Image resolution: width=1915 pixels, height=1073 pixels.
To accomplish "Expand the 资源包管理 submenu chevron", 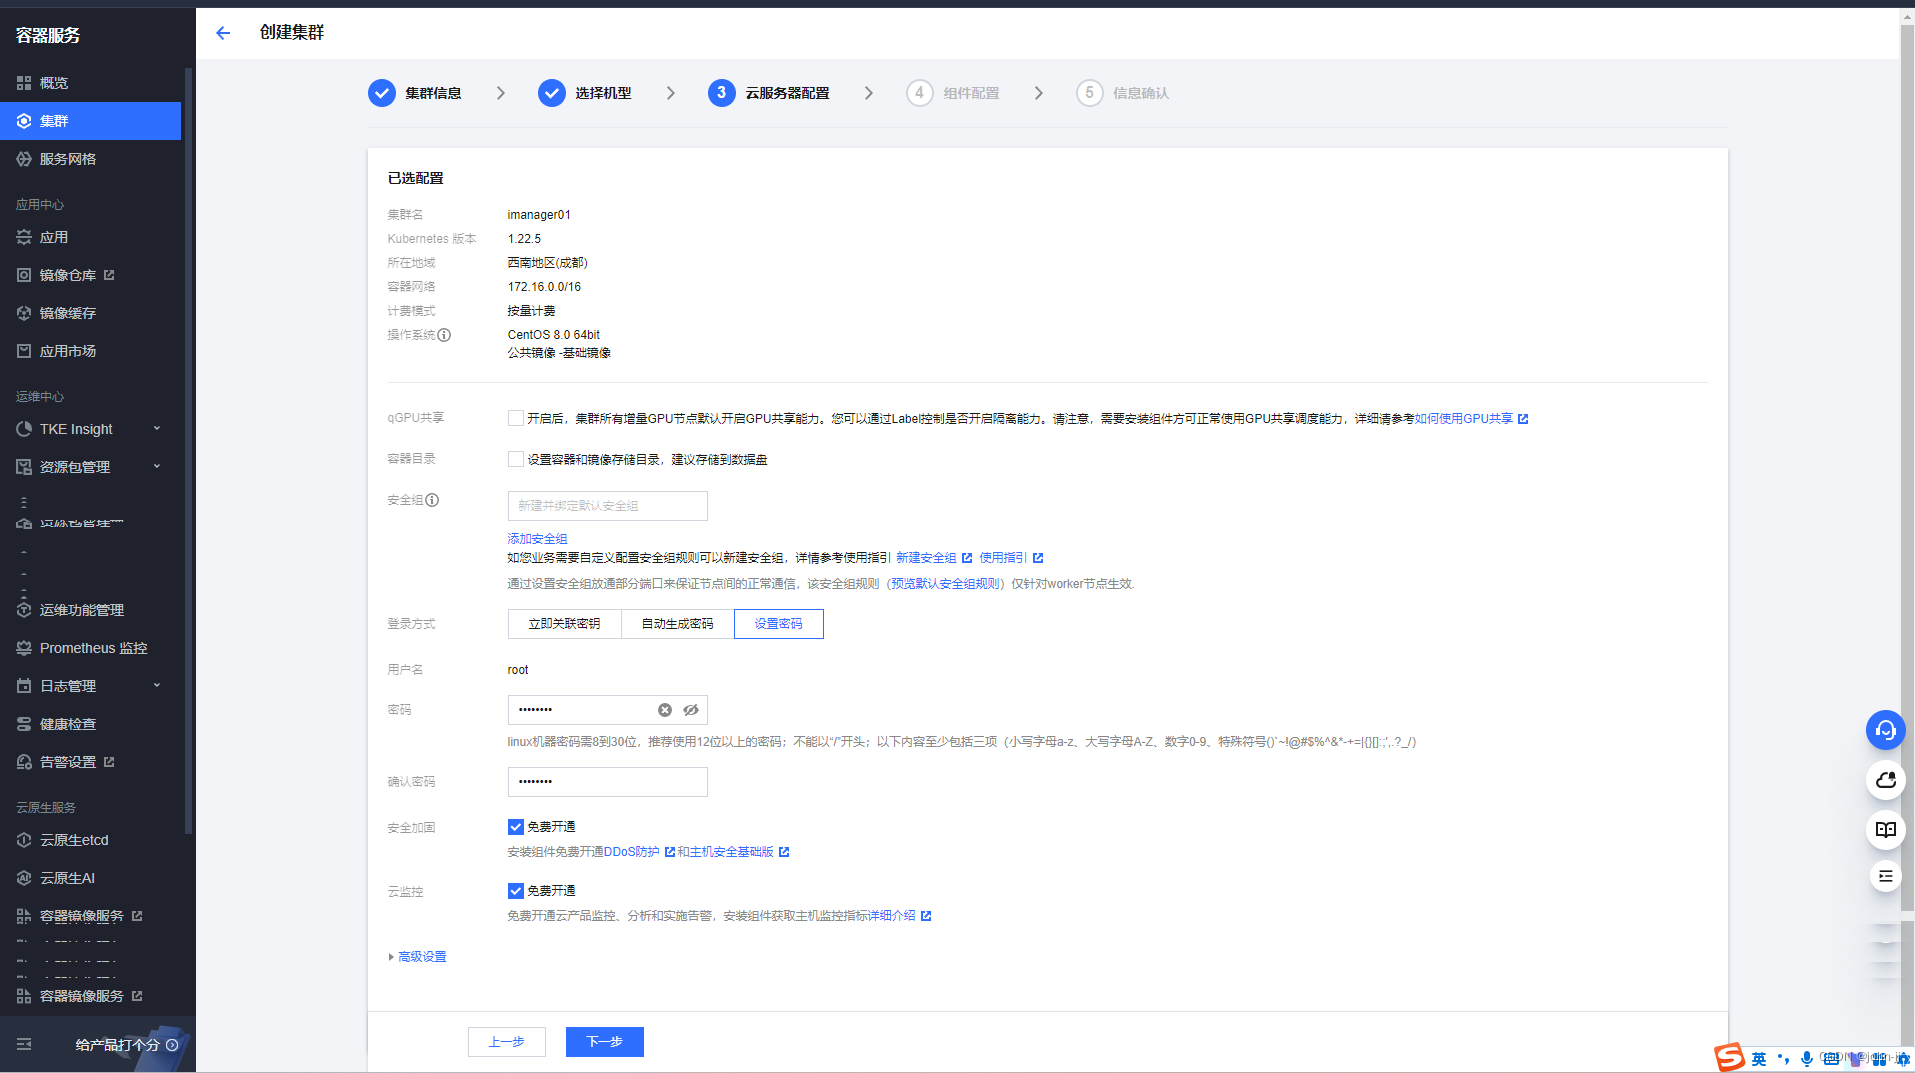I will [157, 467].
